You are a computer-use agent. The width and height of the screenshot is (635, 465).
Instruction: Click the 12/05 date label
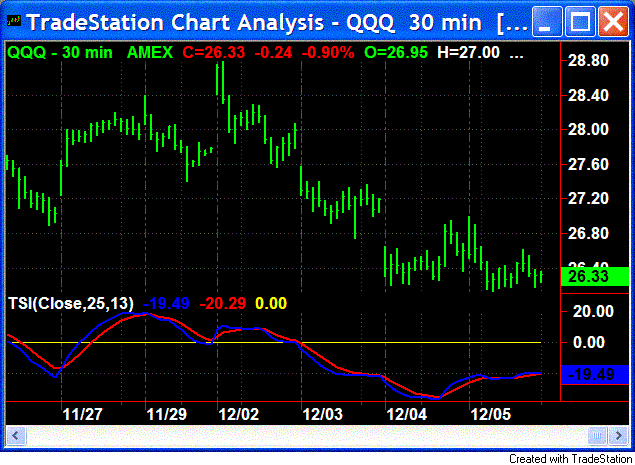(x=490, y=414)
